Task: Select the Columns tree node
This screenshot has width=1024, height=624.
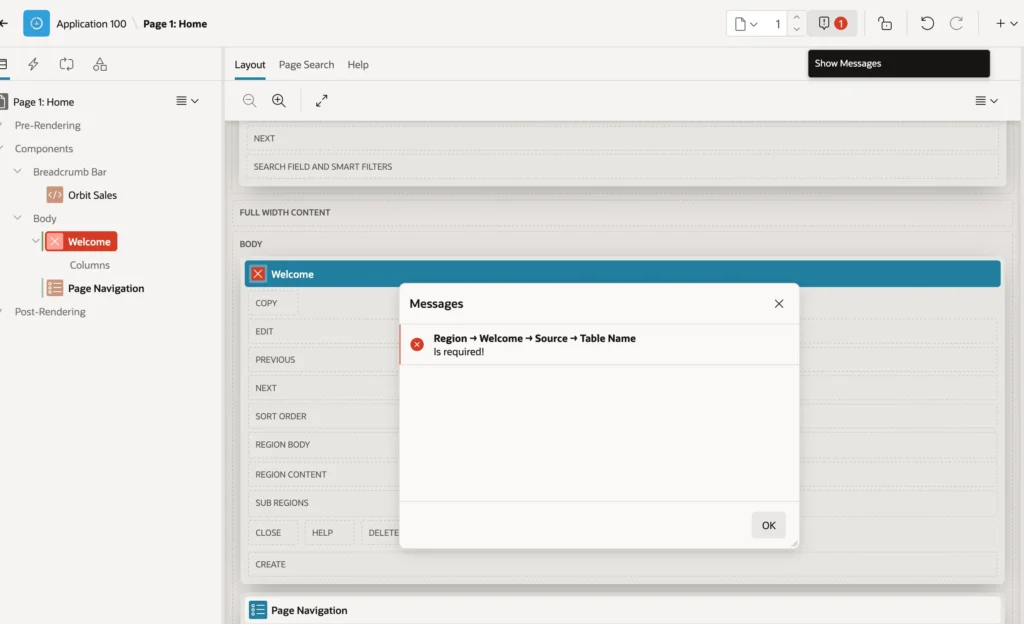Action: tap(89, 265)
